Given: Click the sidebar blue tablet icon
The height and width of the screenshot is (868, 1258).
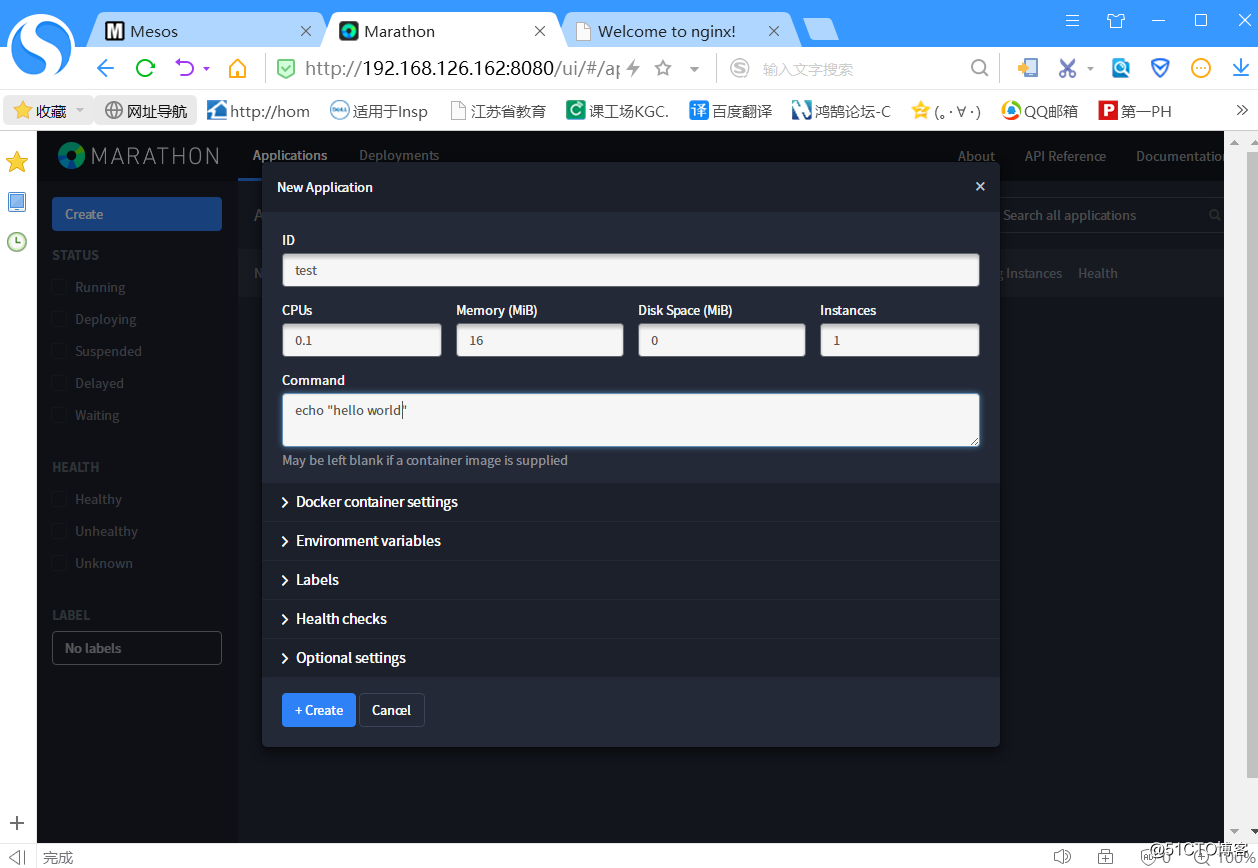Looking at the screenshot, I should click(x=17, y=202).
